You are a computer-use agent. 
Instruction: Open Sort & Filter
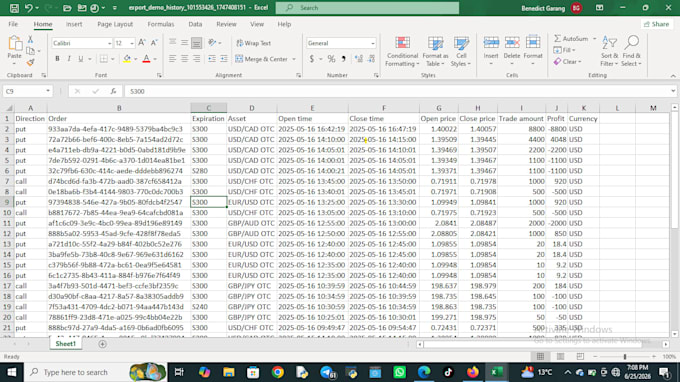pyautogui.click(x=609, y=51)
